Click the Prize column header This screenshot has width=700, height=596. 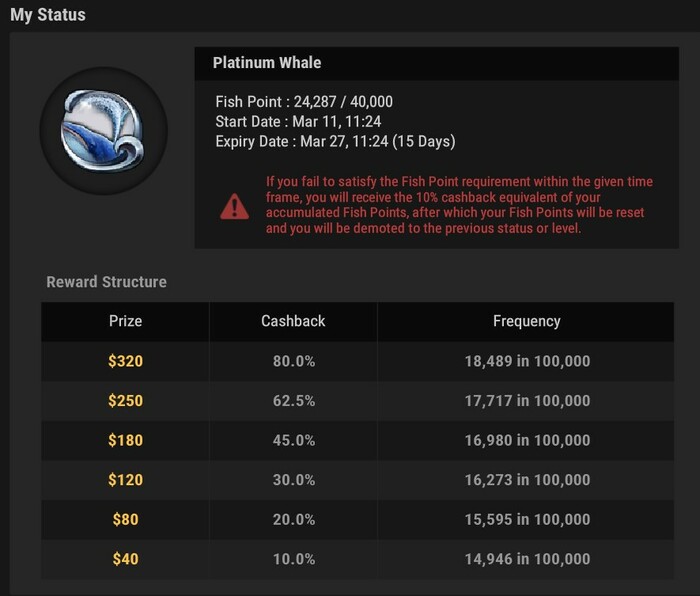(125, 321)
